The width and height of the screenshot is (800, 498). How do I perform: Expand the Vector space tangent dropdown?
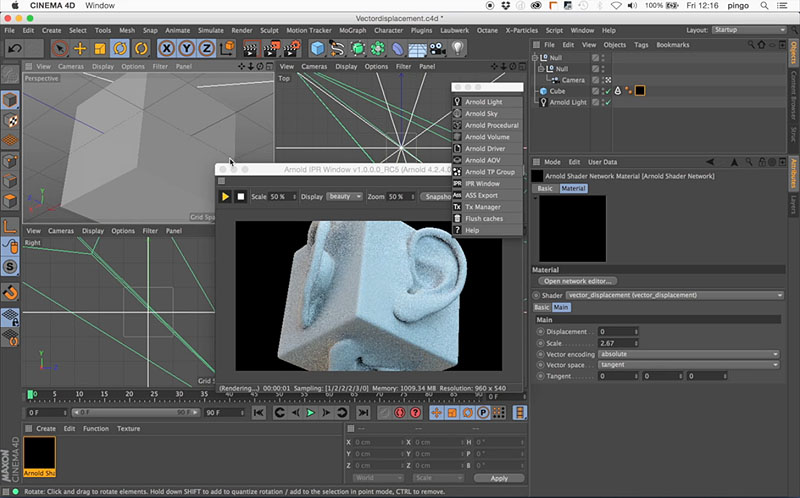689,364
